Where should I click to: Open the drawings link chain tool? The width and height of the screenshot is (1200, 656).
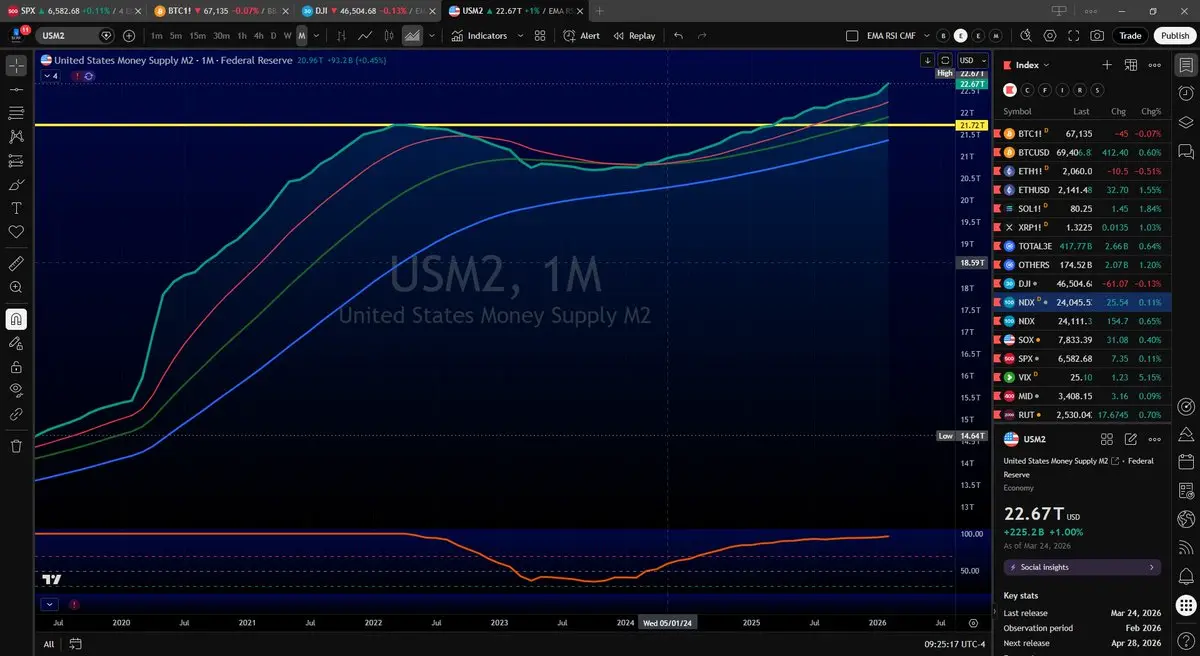(x=16, y=414)
